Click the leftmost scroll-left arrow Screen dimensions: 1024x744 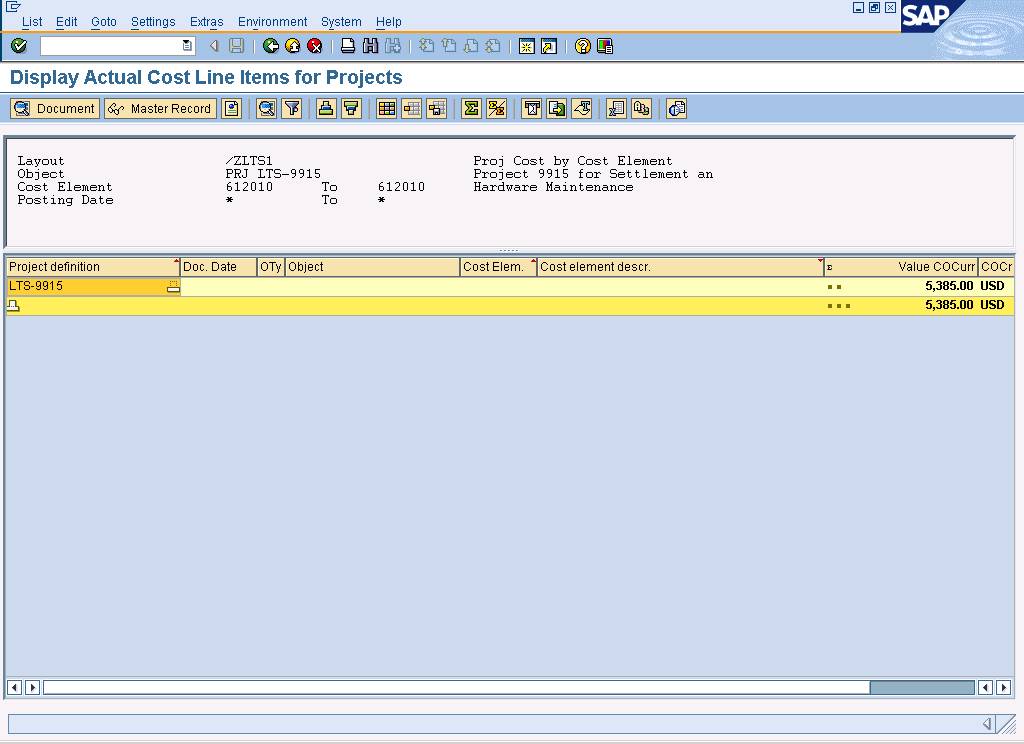click(x=14, y=687)
